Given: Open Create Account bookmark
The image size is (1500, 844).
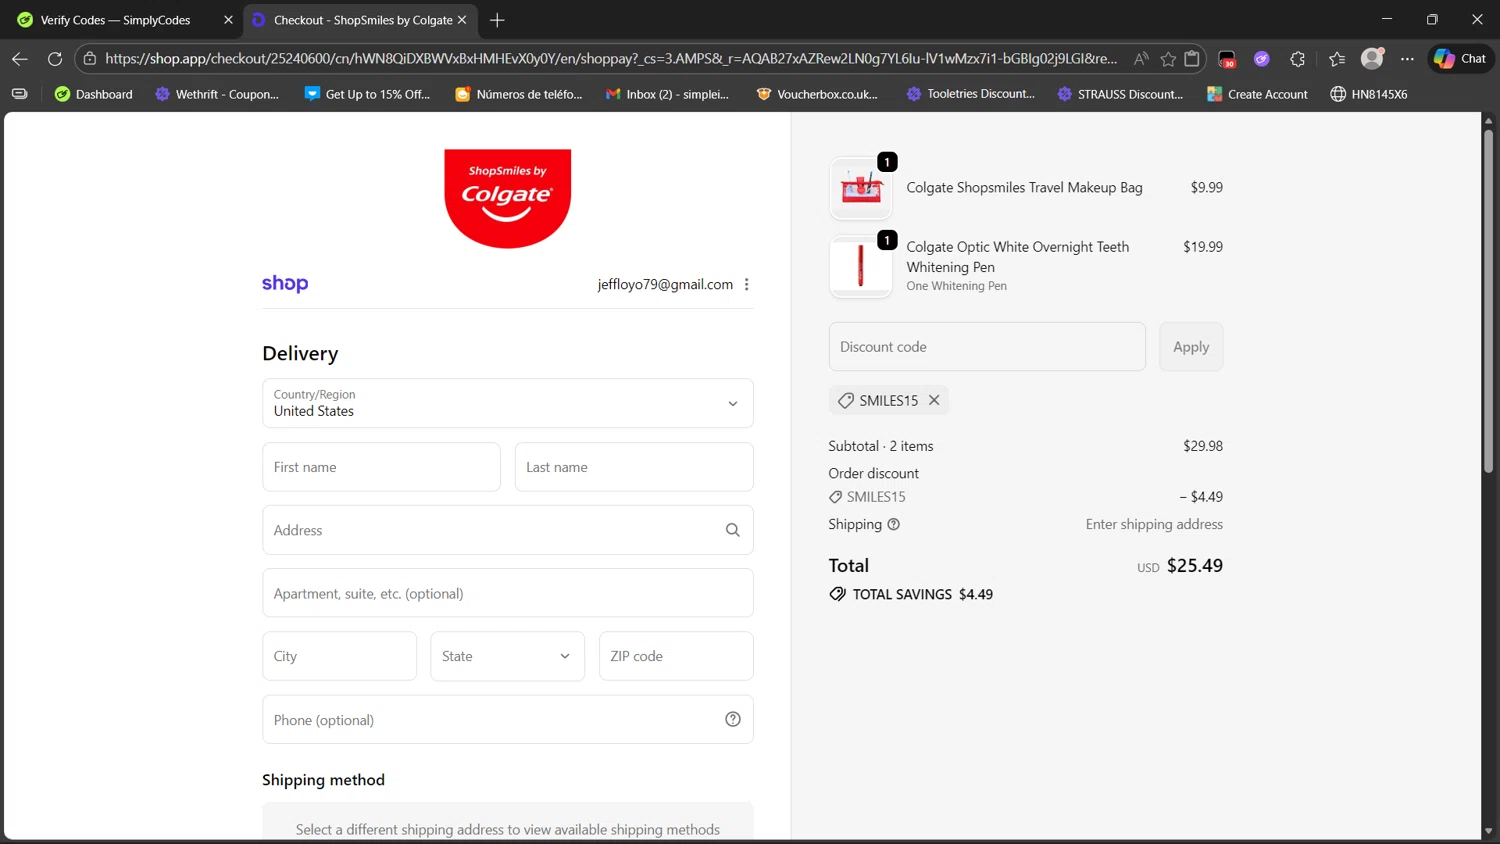Looking at the screenshot, I should point(1257,94).
